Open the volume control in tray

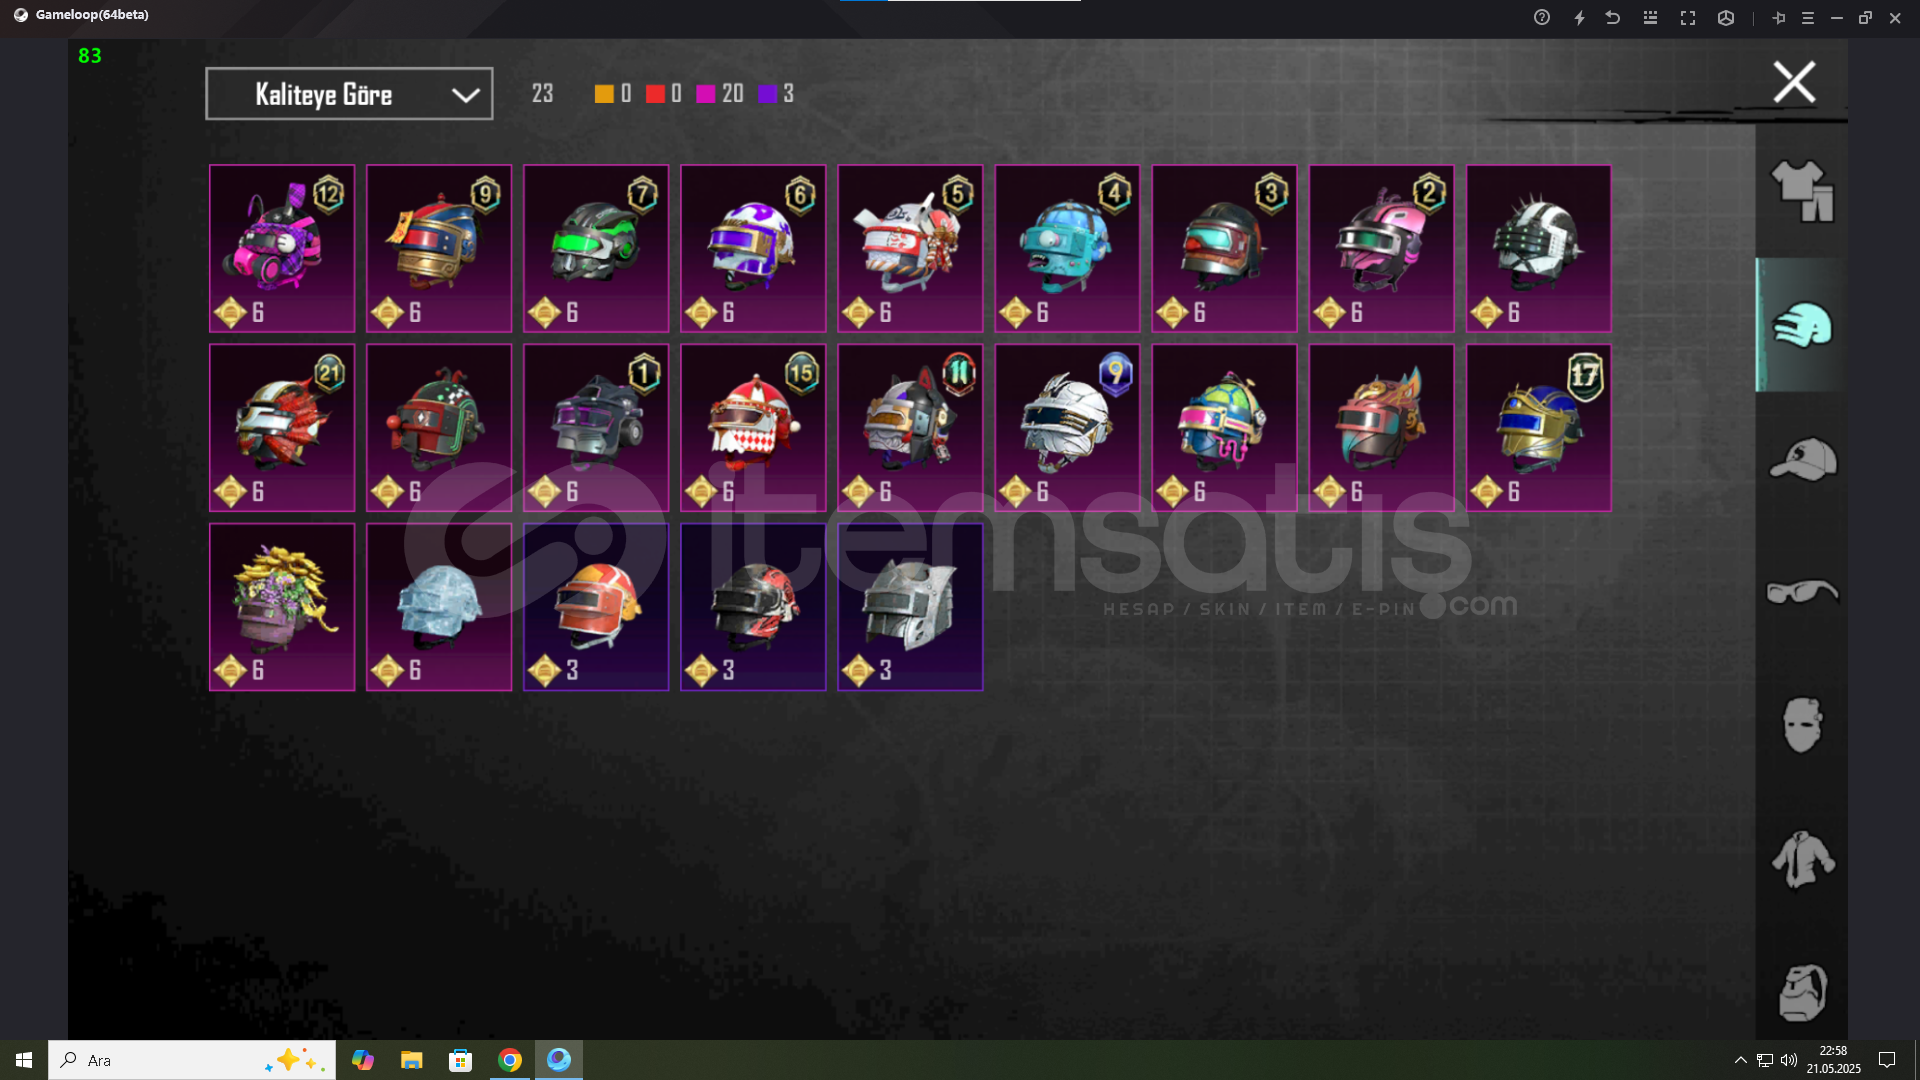click(1789, 1060)
